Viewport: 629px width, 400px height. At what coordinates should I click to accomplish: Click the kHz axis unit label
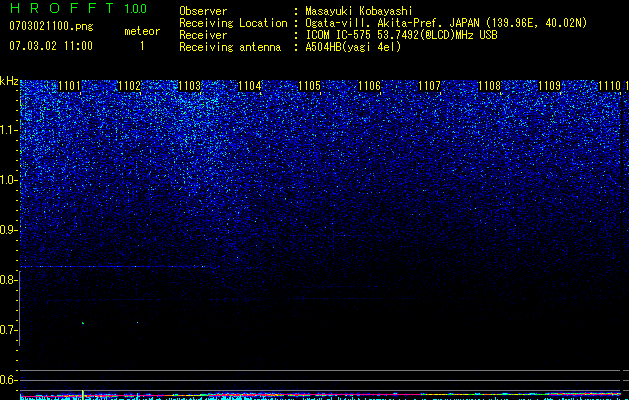(x=9, y=81)
